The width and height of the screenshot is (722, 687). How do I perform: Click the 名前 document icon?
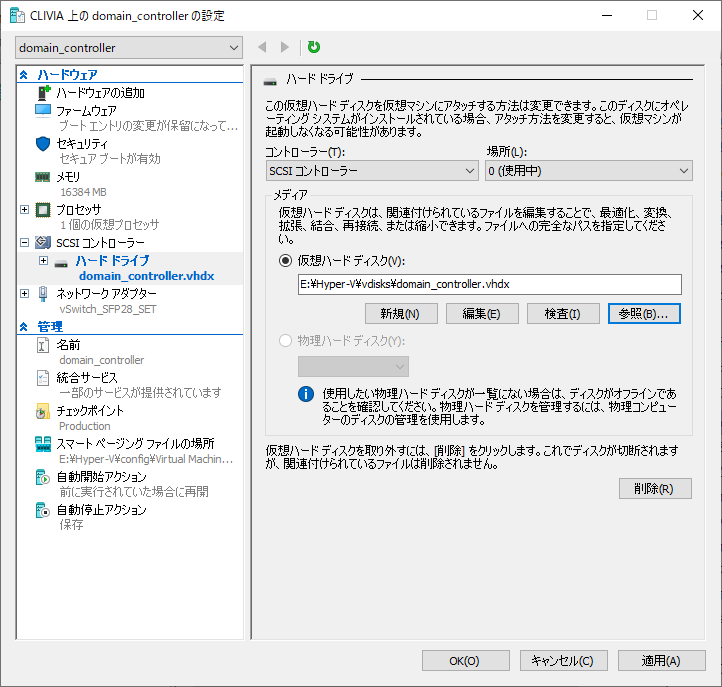click(43, 345)
